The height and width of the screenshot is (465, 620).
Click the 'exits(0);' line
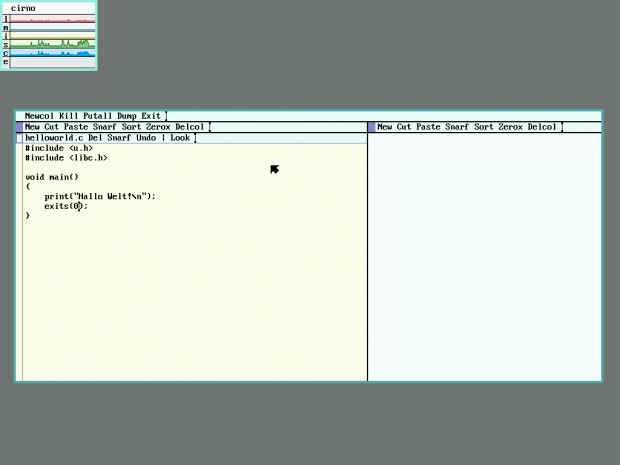click(x=66, y=206)
